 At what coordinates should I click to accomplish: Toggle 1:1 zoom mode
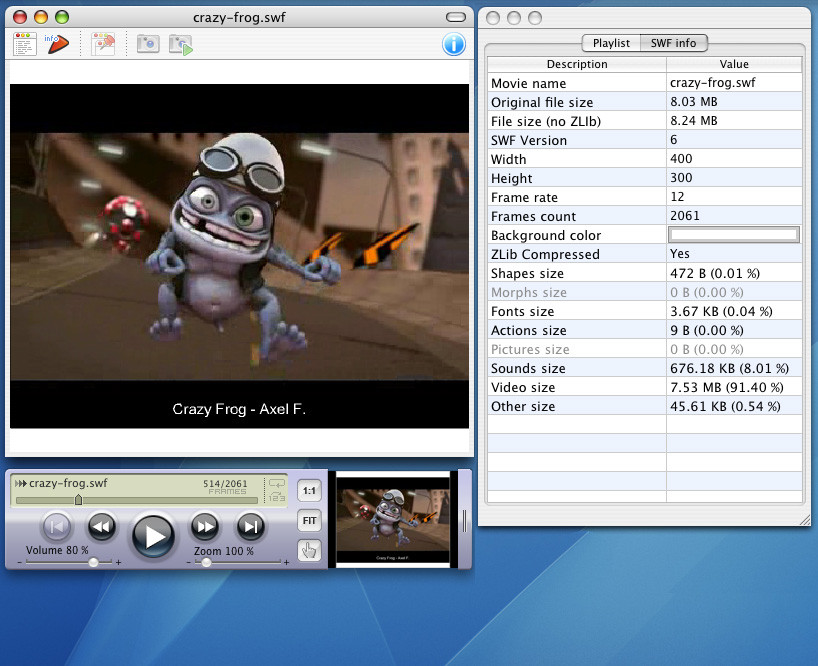tap(309, 491)
